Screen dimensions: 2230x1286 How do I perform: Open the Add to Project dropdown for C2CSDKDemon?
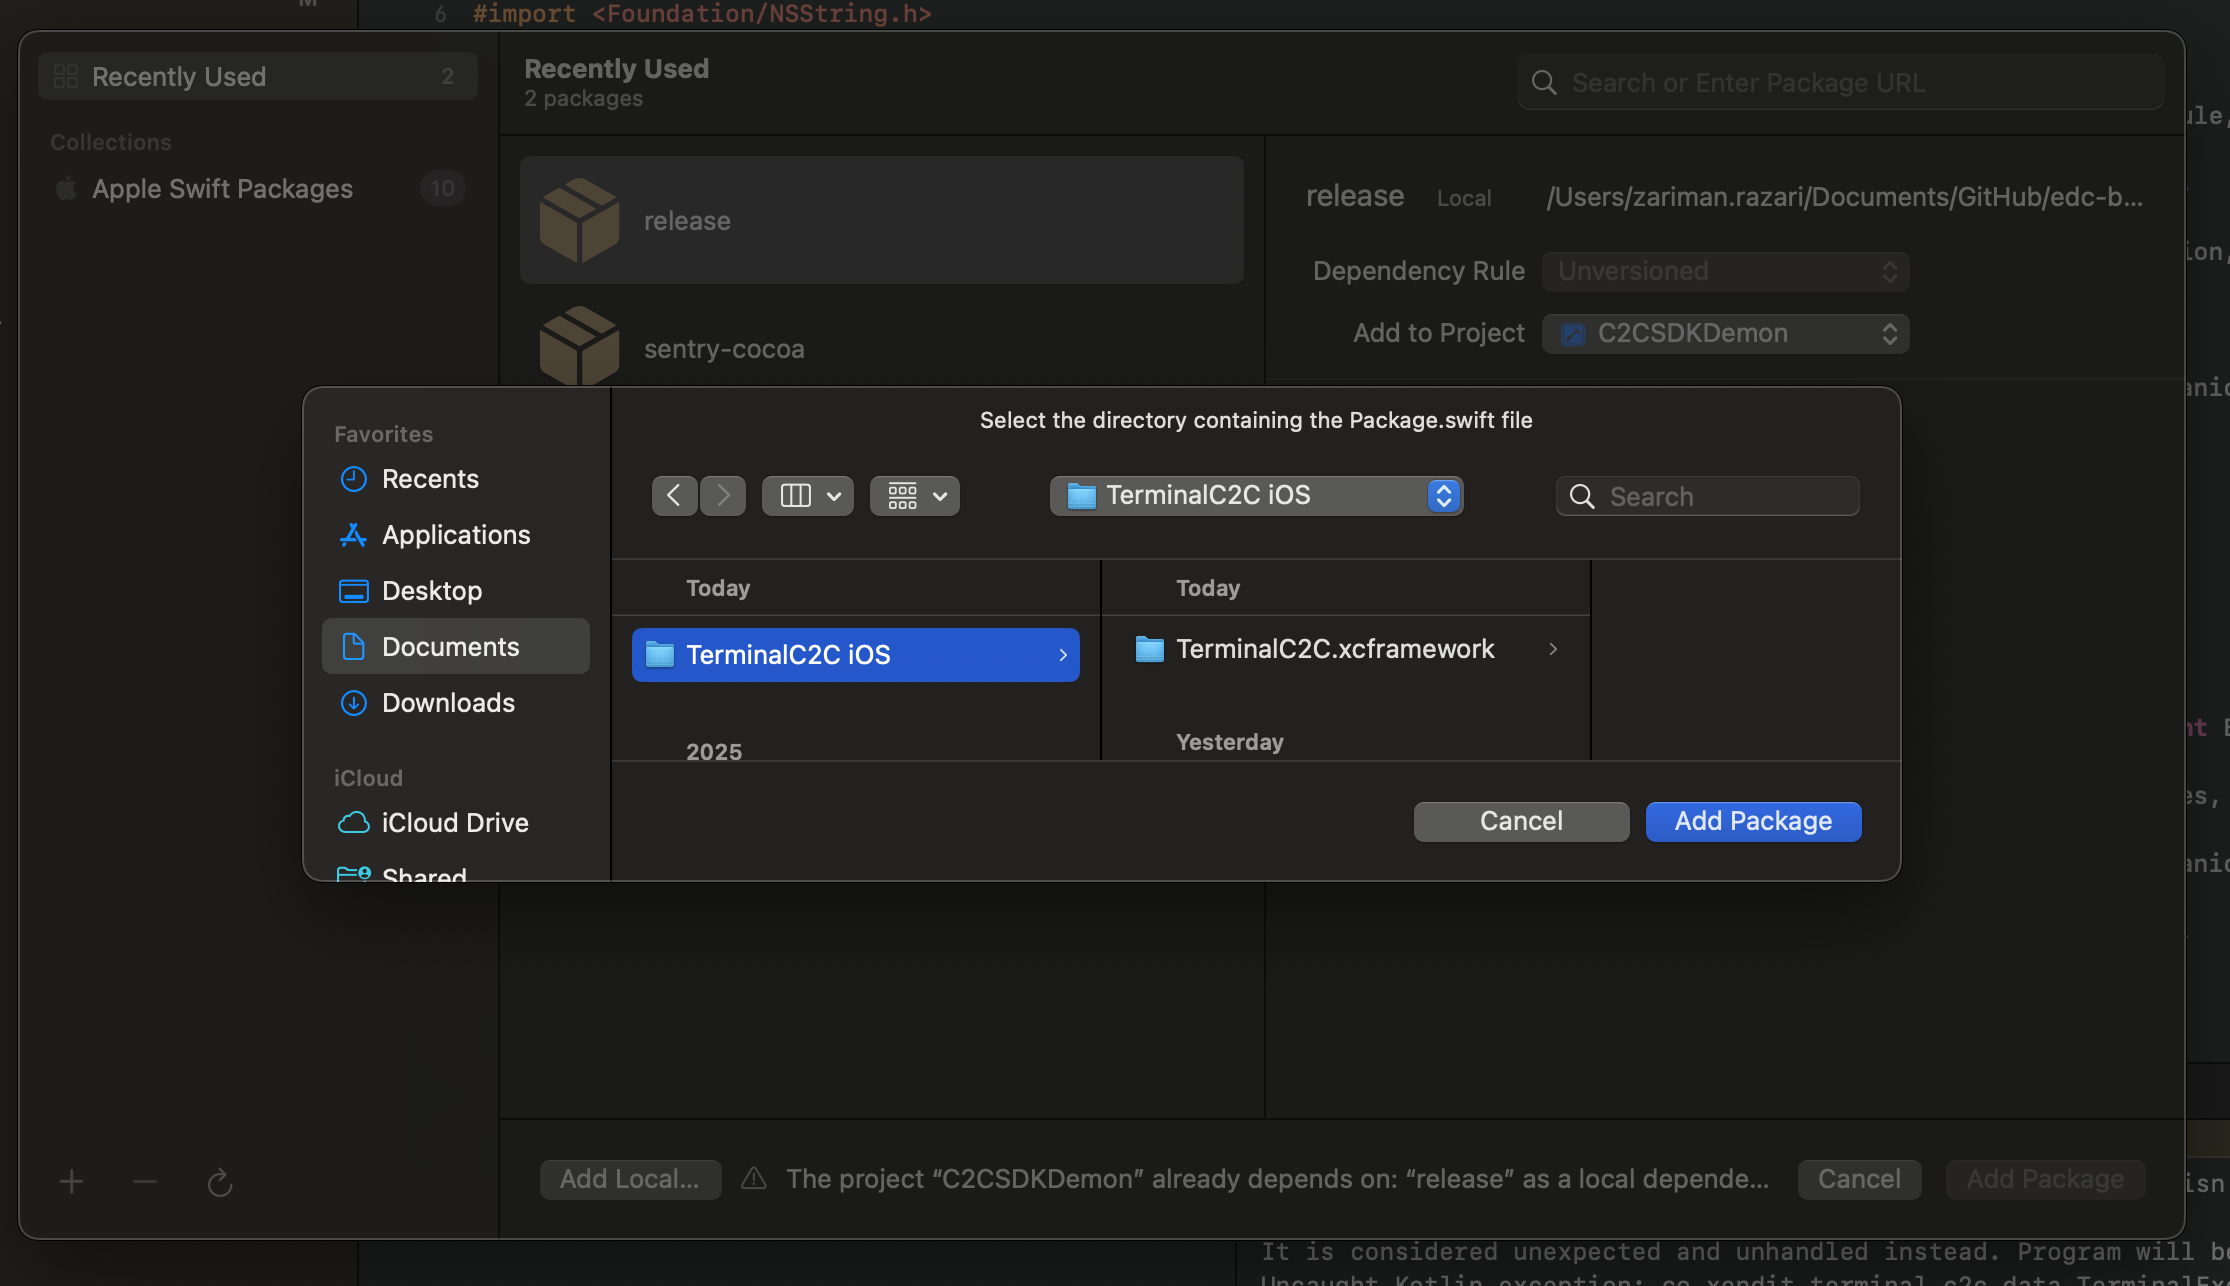click(x=1724, y=333)
